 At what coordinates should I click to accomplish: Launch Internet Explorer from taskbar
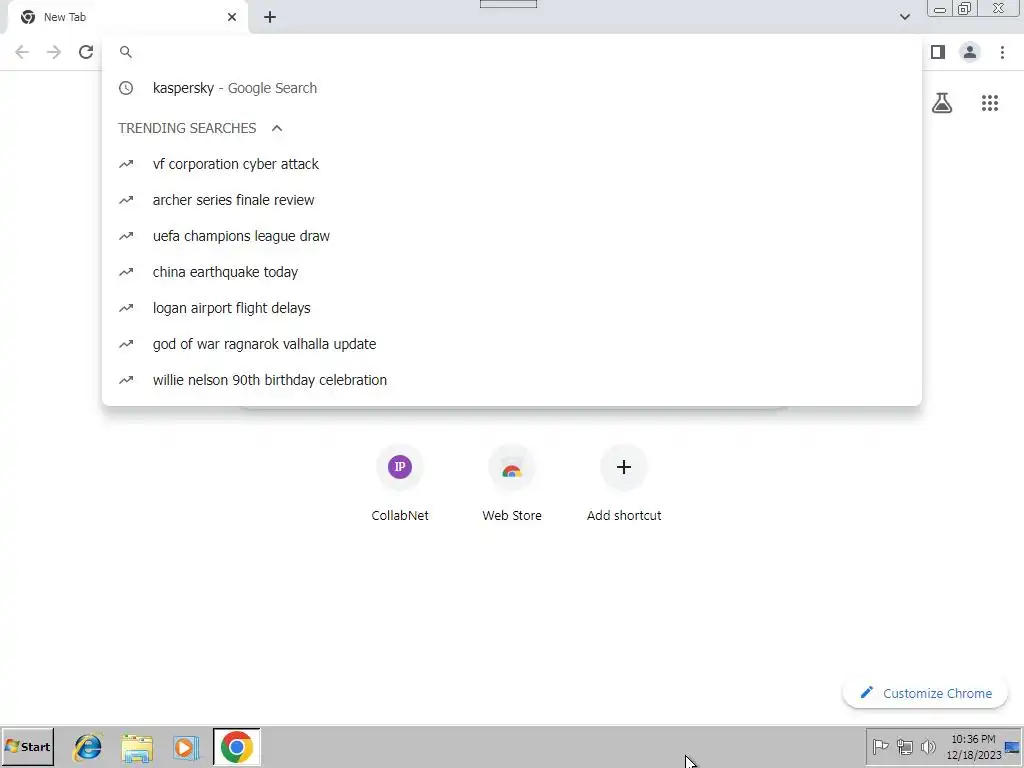(88, 747)
